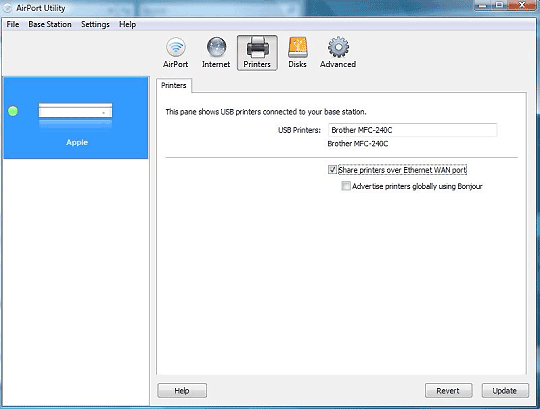This screenshot has width=540, height=409.
Task: Click the green status indicator light
Action: 13,111
